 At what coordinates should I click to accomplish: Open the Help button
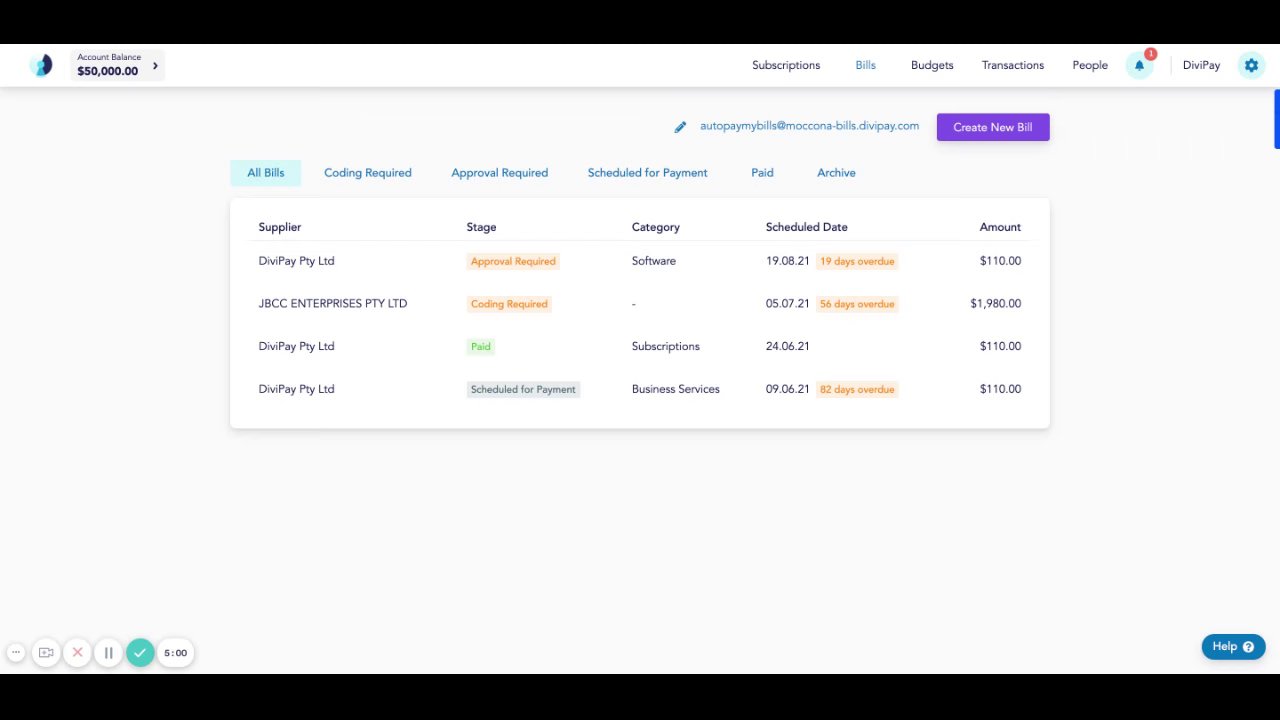click(1233, 646)
